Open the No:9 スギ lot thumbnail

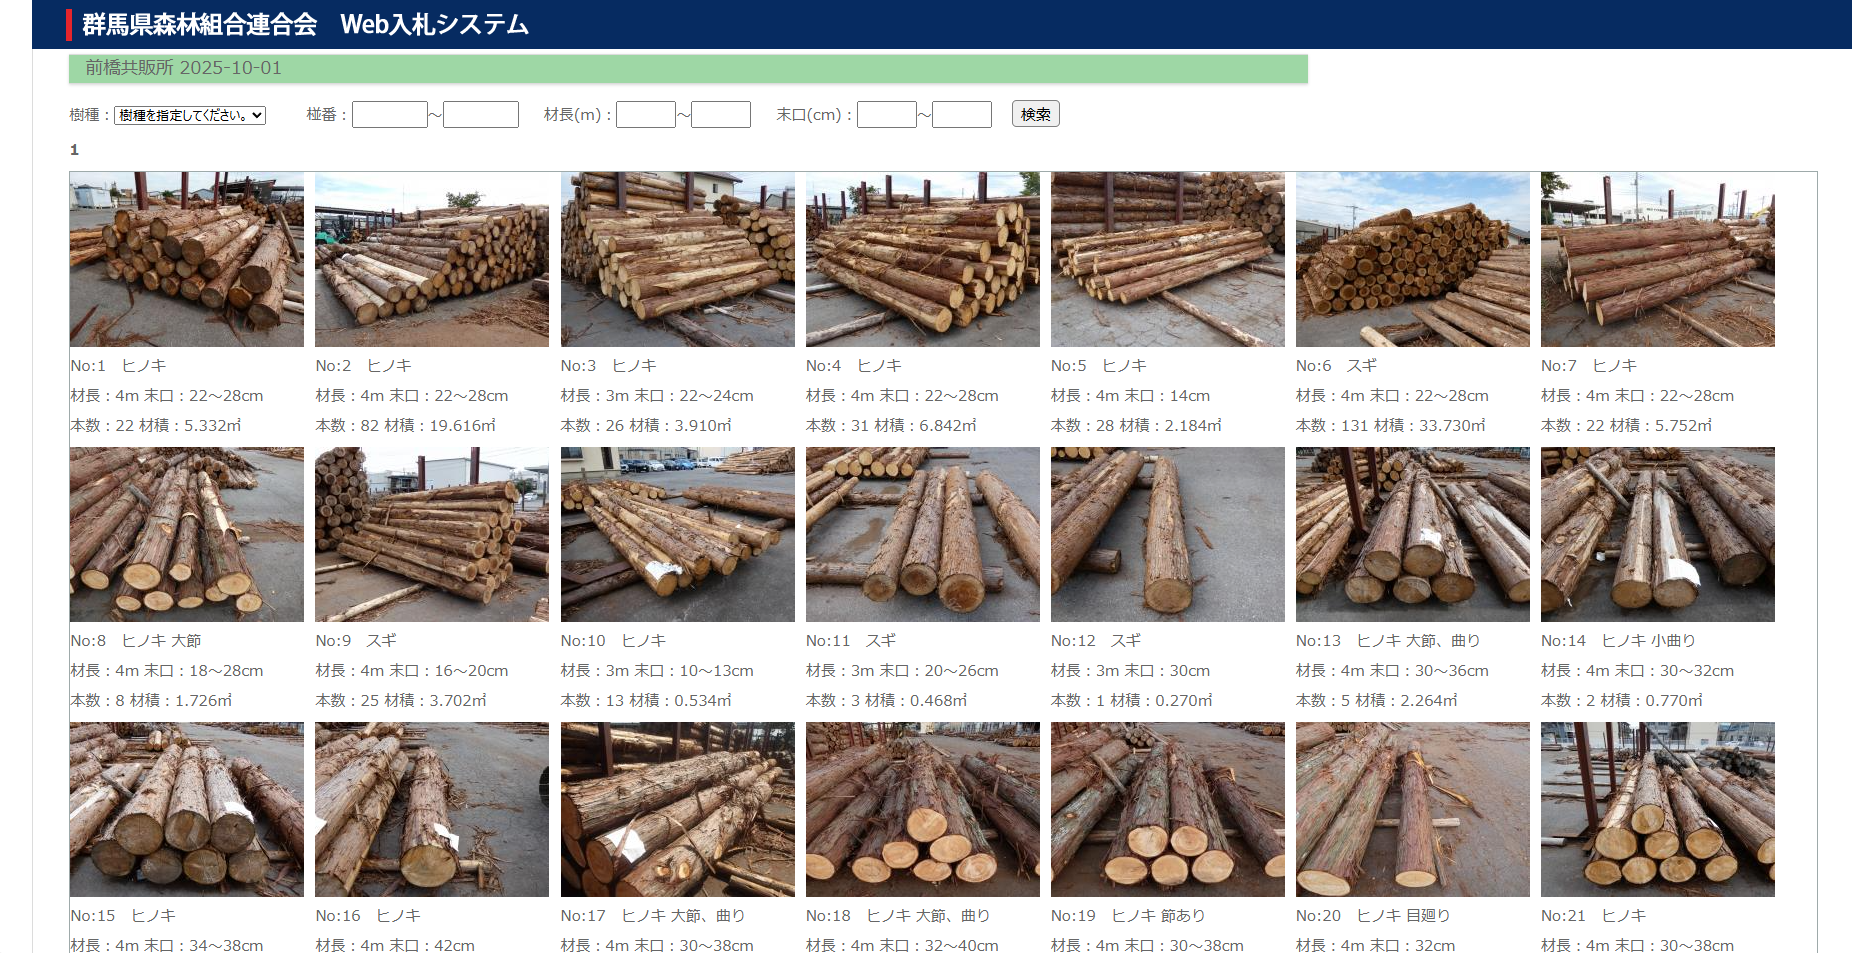(x=432, y=535)
